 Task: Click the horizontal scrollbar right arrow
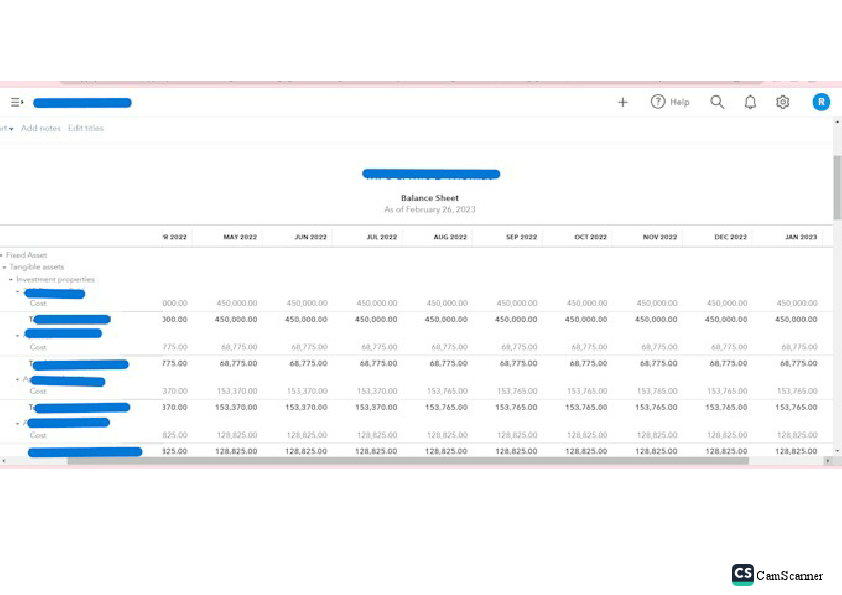pyautogui.click(x=828, y=461)
